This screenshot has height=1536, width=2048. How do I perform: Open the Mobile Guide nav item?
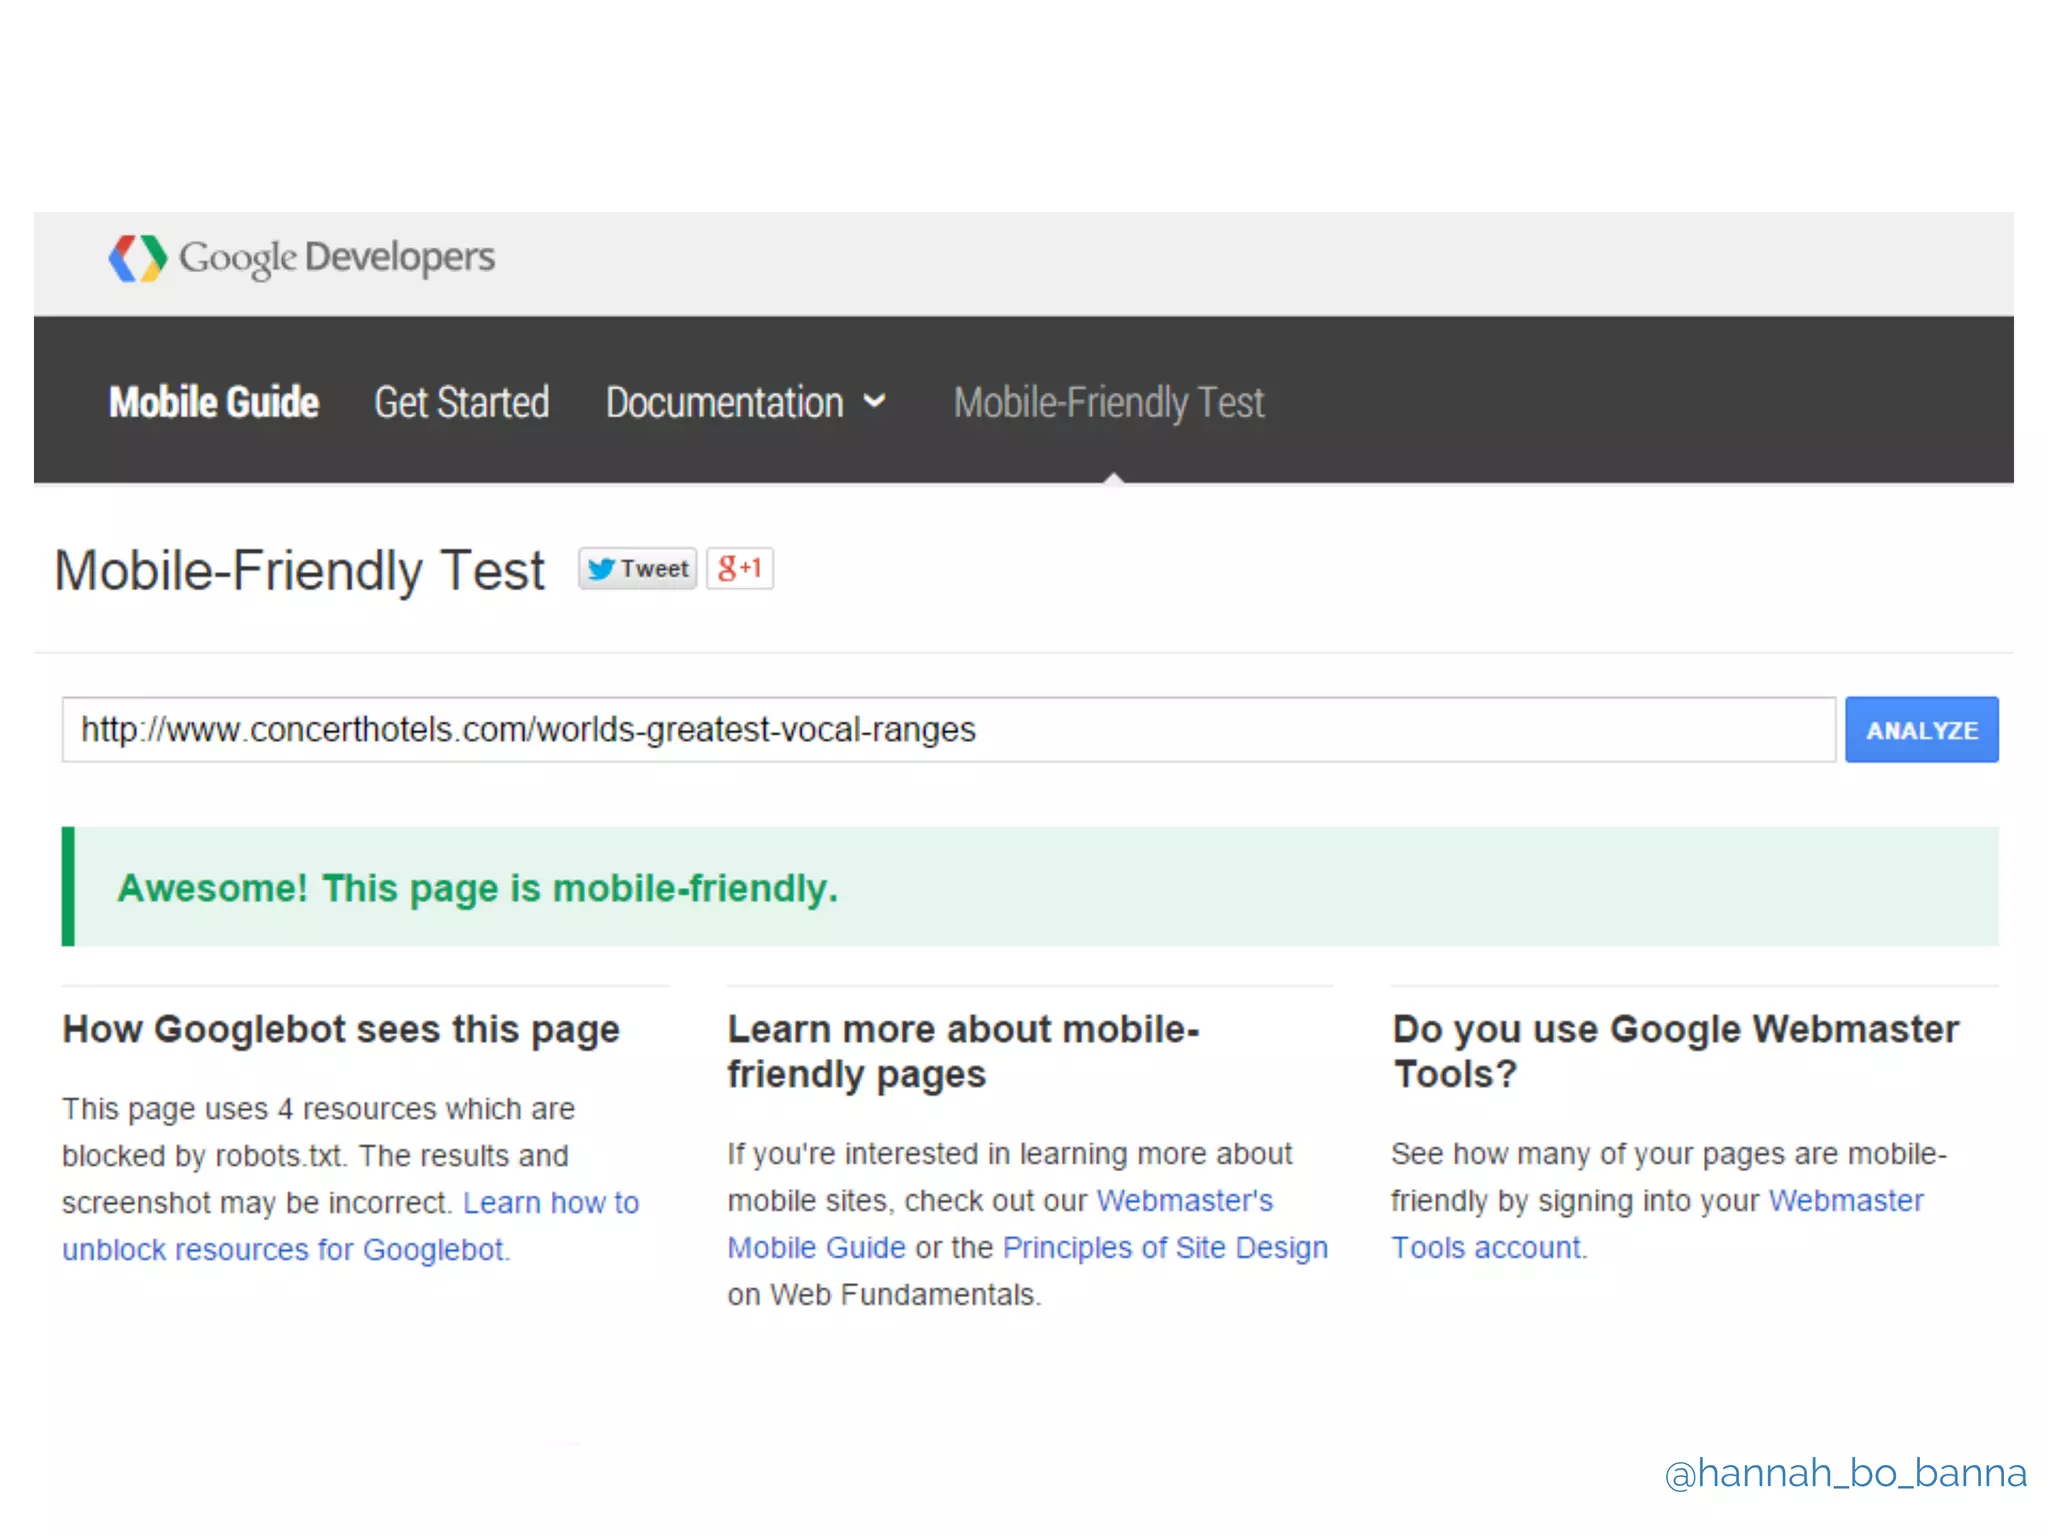pos(213,402)
